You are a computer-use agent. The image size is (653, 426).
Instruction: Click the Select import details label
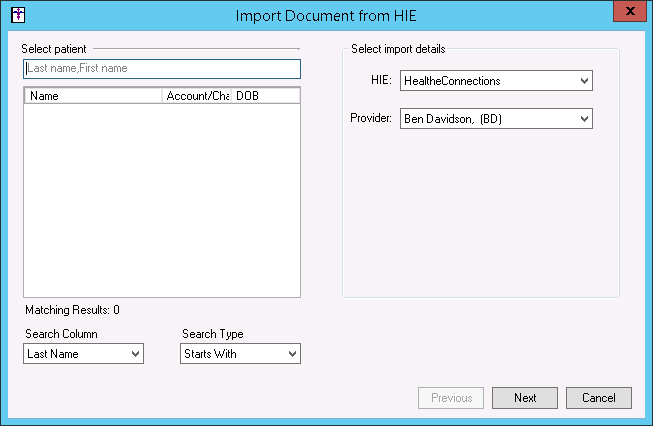[x=398, y=49]
